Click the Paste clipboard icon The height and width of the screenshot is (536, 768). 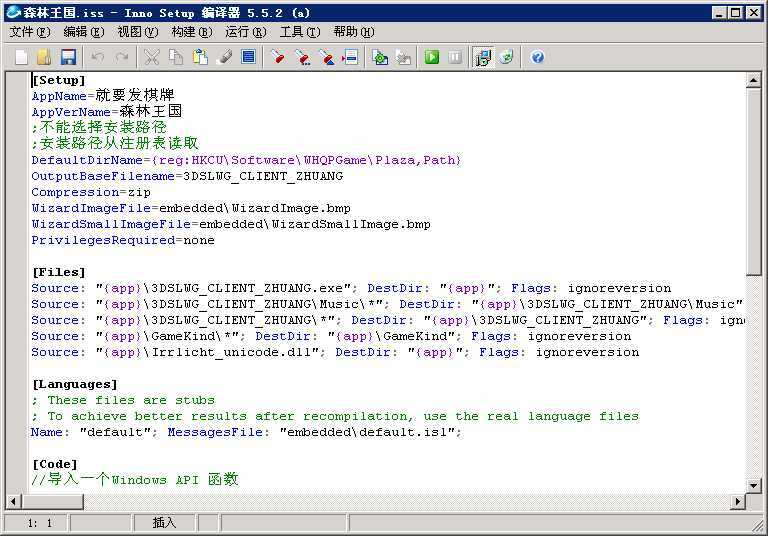pyautogui.click(x=201, y=57)
